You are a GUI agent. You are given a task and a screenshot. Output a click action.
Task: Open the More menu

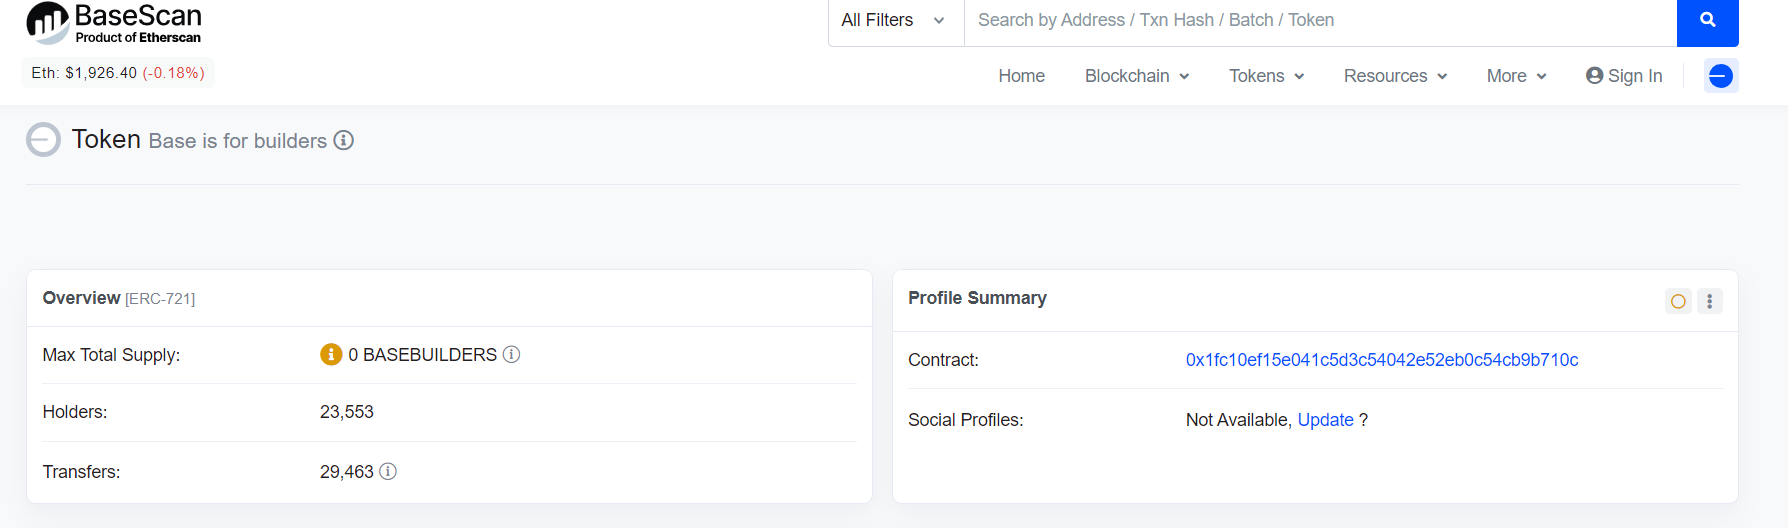coord(1517,76)
